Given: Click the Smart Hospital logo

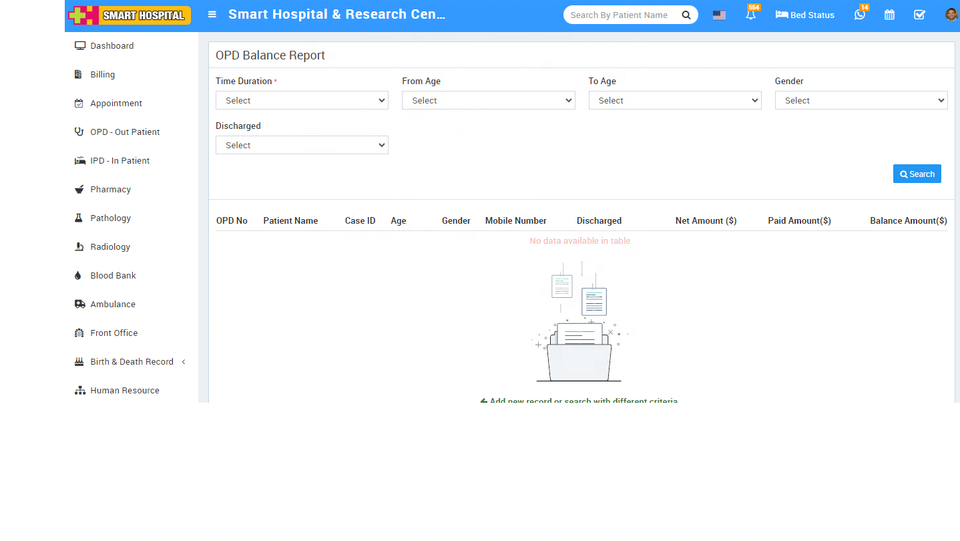Looking at the screenshot, I should [129, 15].
